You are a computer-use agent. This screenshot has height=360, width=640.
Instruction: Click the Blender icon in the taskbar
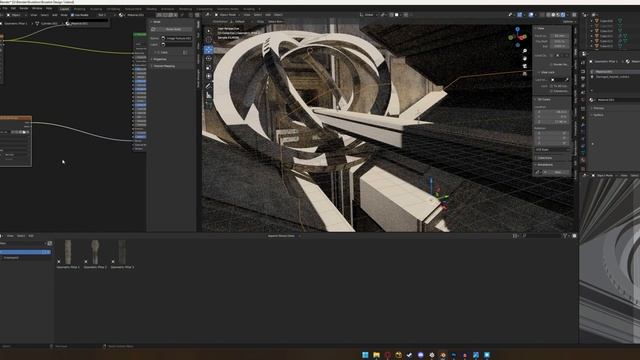pos(443,355)
